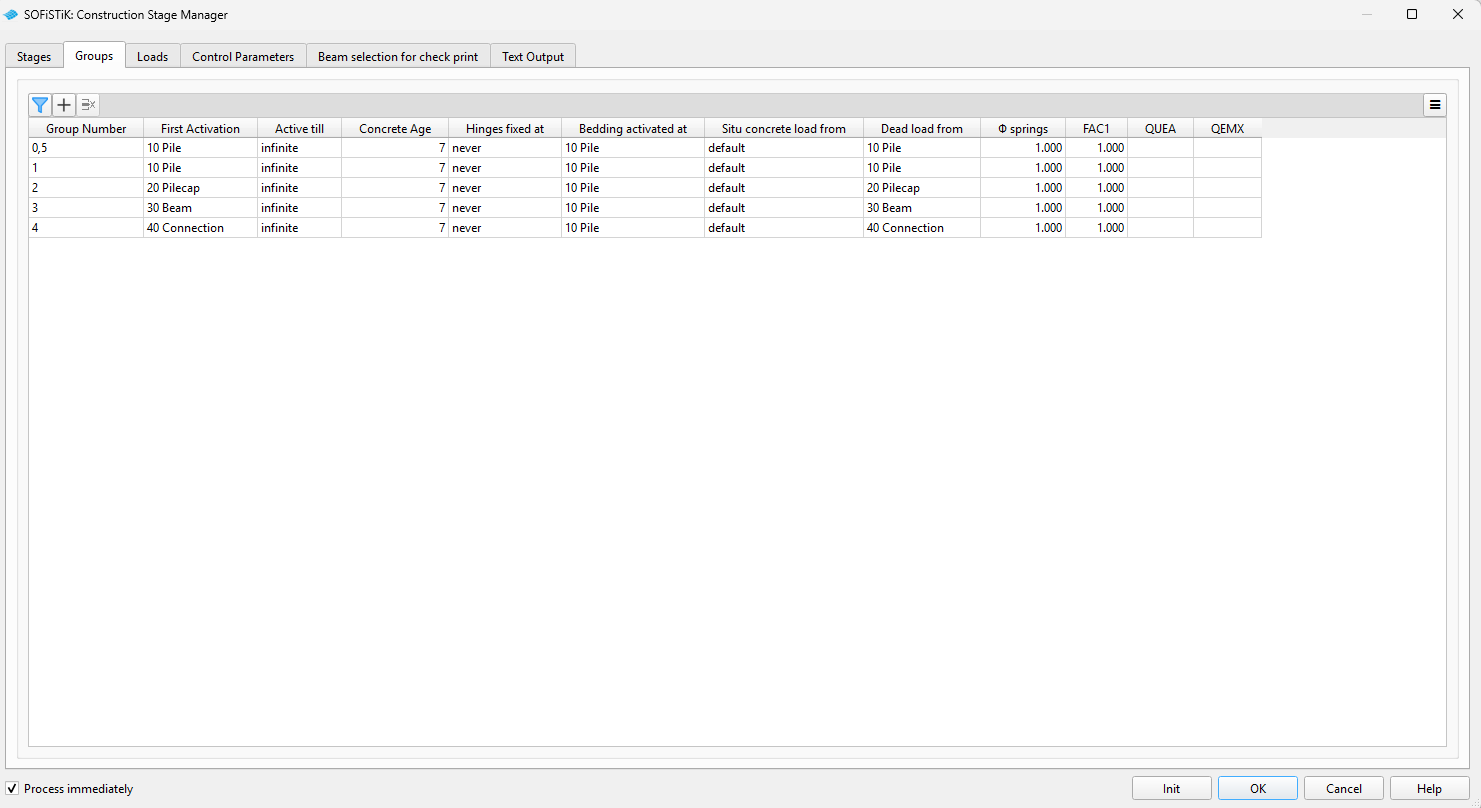
Task: Open First Activation cell for group 2
Action: 200,188
